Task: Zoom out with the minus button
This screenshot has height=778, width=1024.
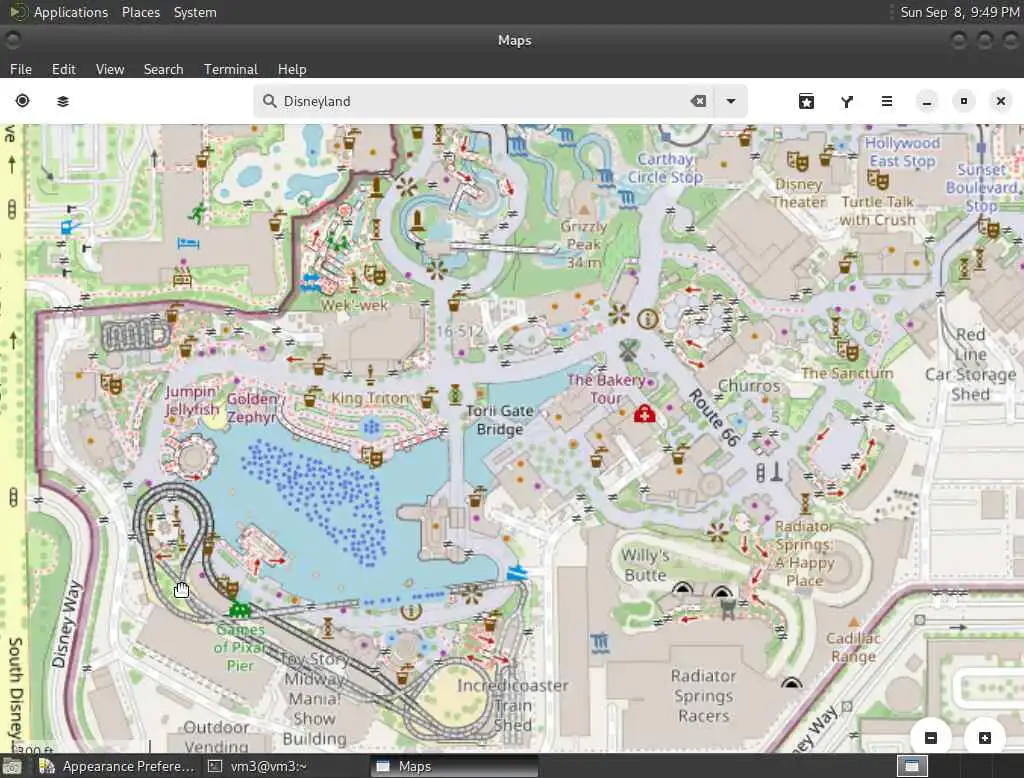Action: (931, 737)
